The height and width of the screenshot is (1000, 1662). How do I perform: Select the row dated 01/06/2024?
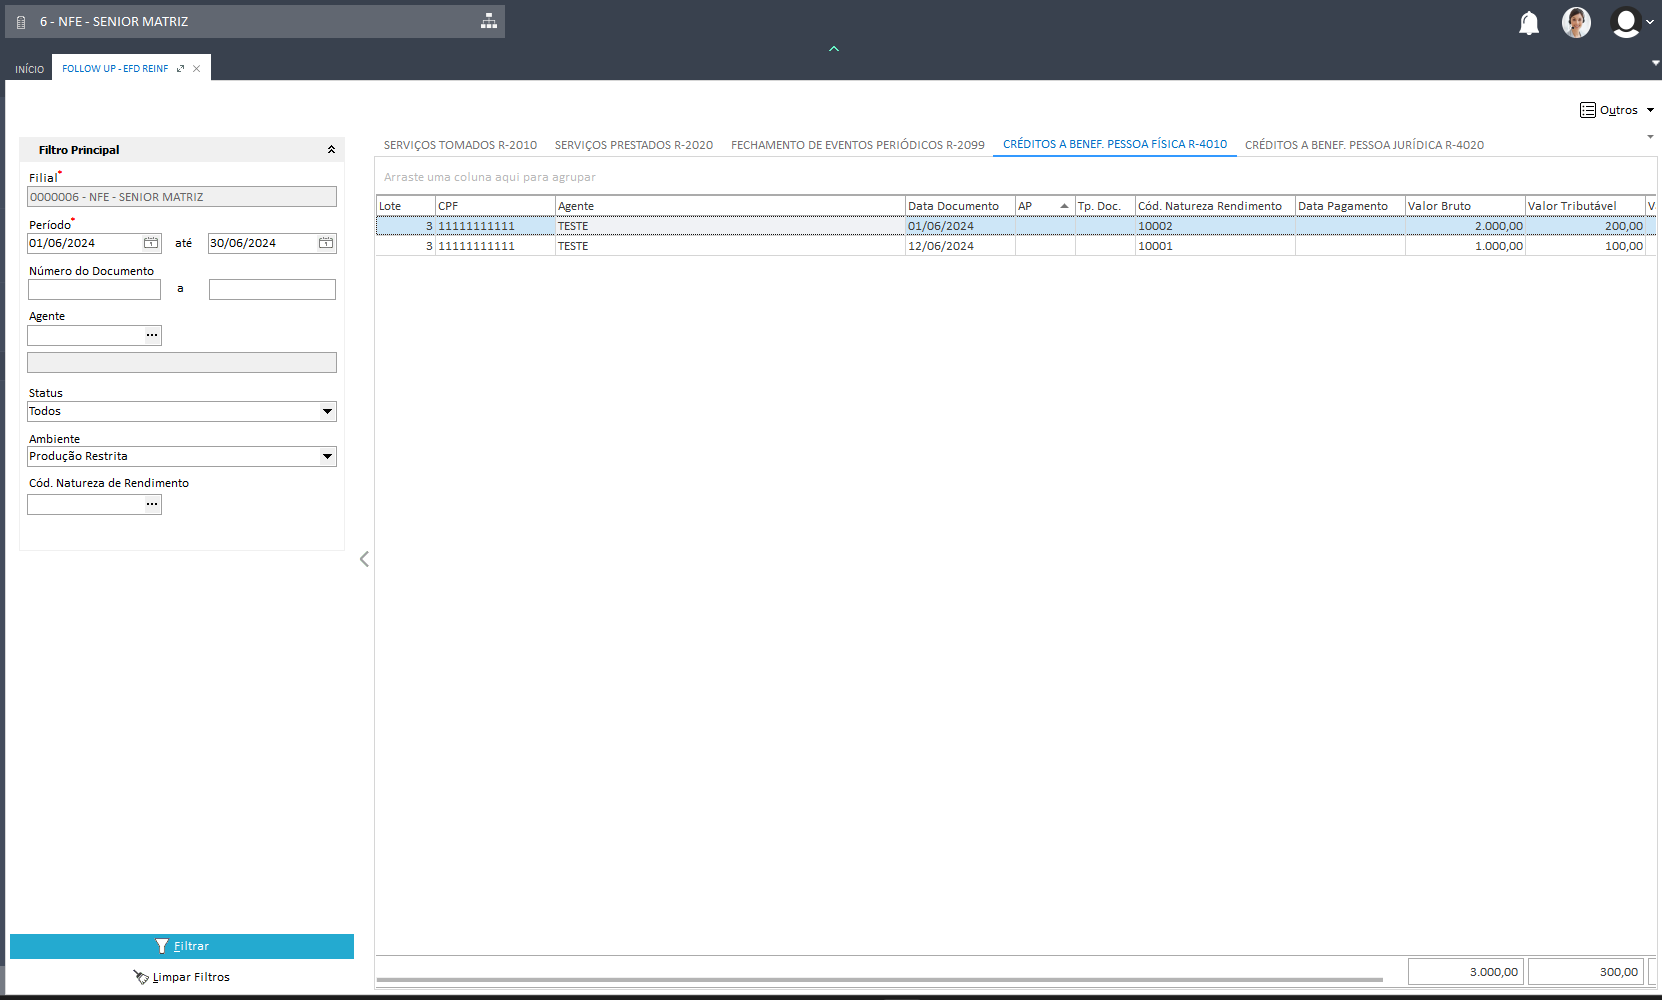pos(1016,226)
